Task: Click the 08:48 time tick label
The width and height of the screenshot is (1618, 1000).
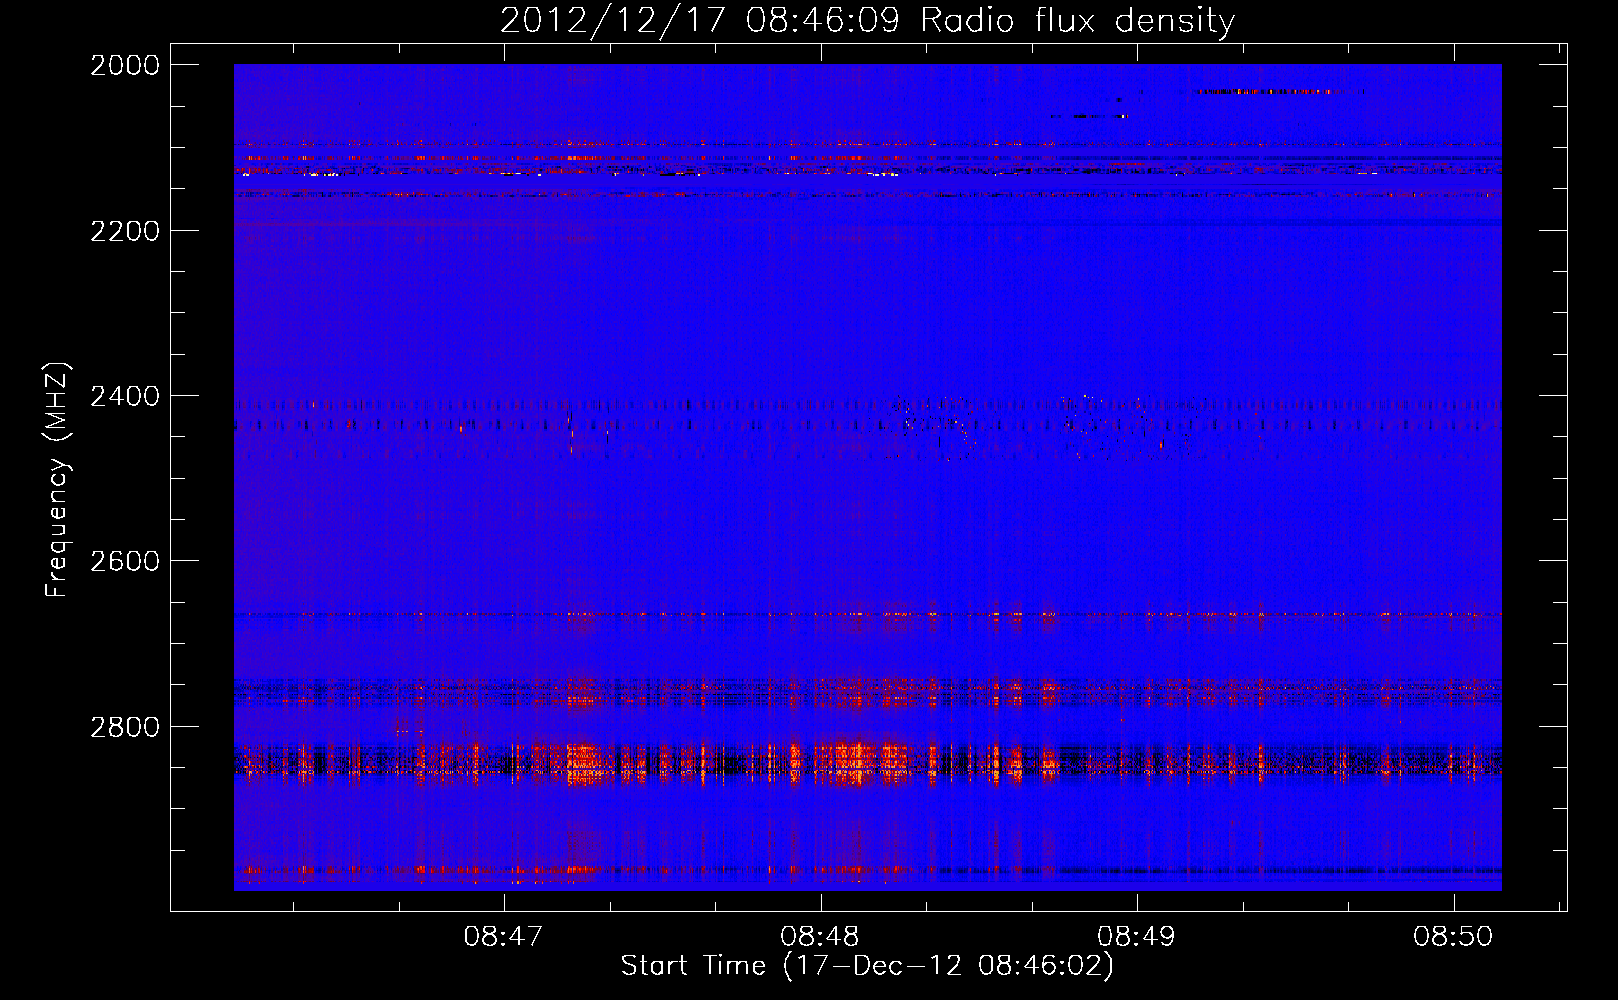Action: tap(821, 937)
